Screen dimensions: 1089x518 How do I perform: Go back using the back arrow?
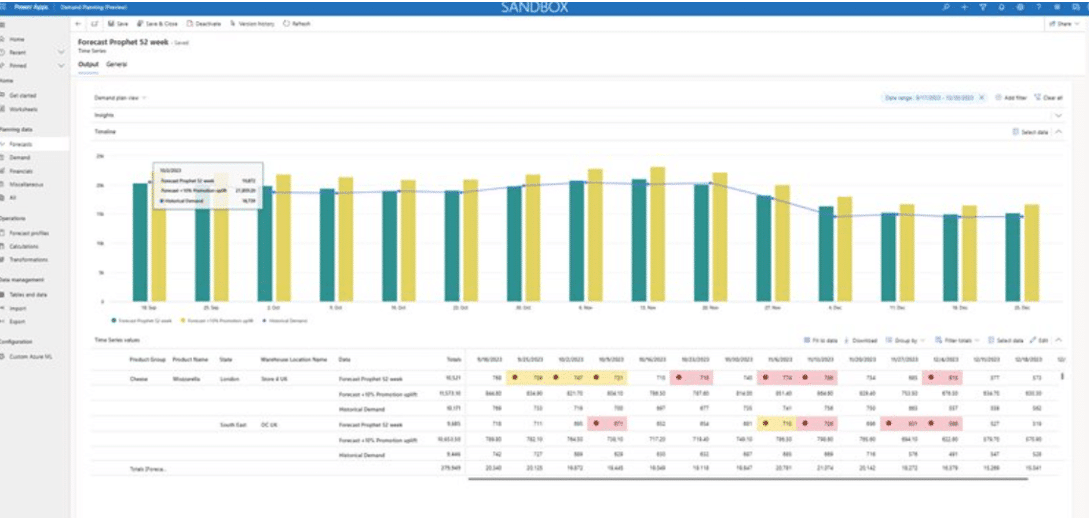click(x=78, y=23)
